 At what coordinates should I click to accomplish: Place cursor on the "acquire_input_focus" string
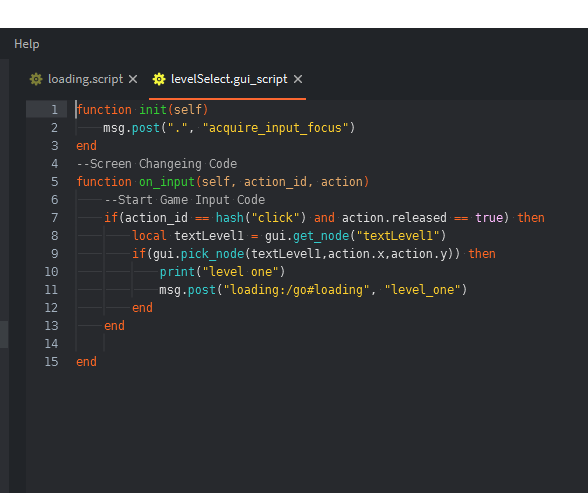click(275, 128)
